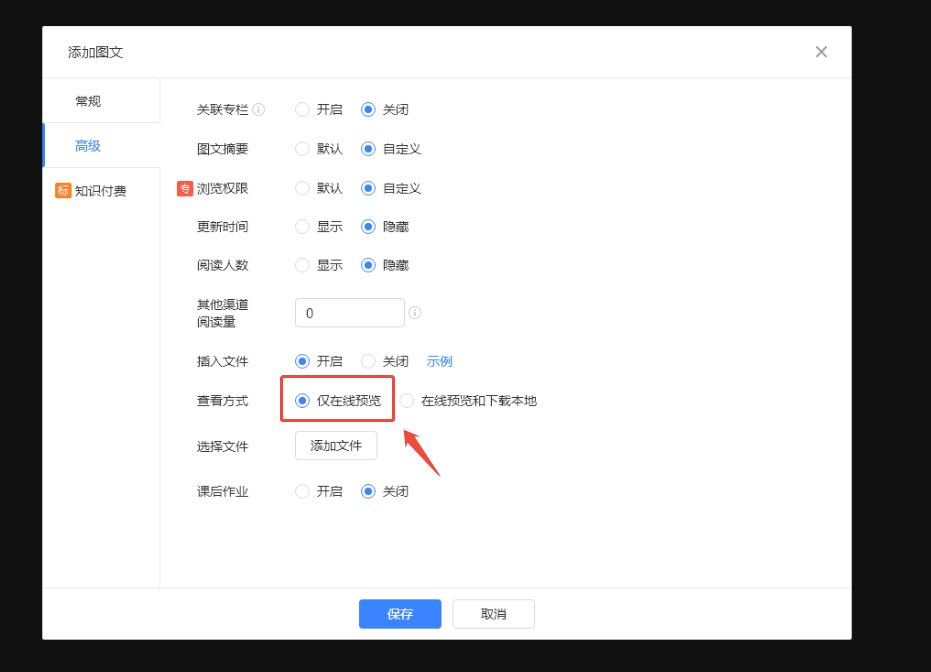Select 显示 for 阅读人数
Viewport: 931px width, 672px height.
(303, 266)
